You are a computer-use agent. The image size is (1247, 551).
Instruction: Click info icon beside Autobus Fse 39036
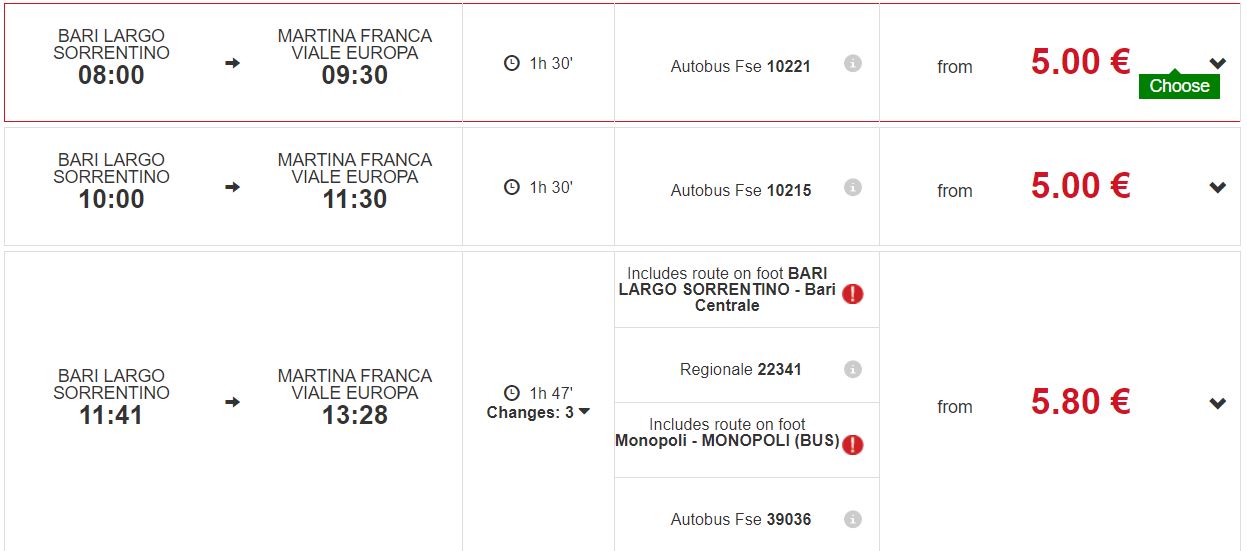point(852,519)
